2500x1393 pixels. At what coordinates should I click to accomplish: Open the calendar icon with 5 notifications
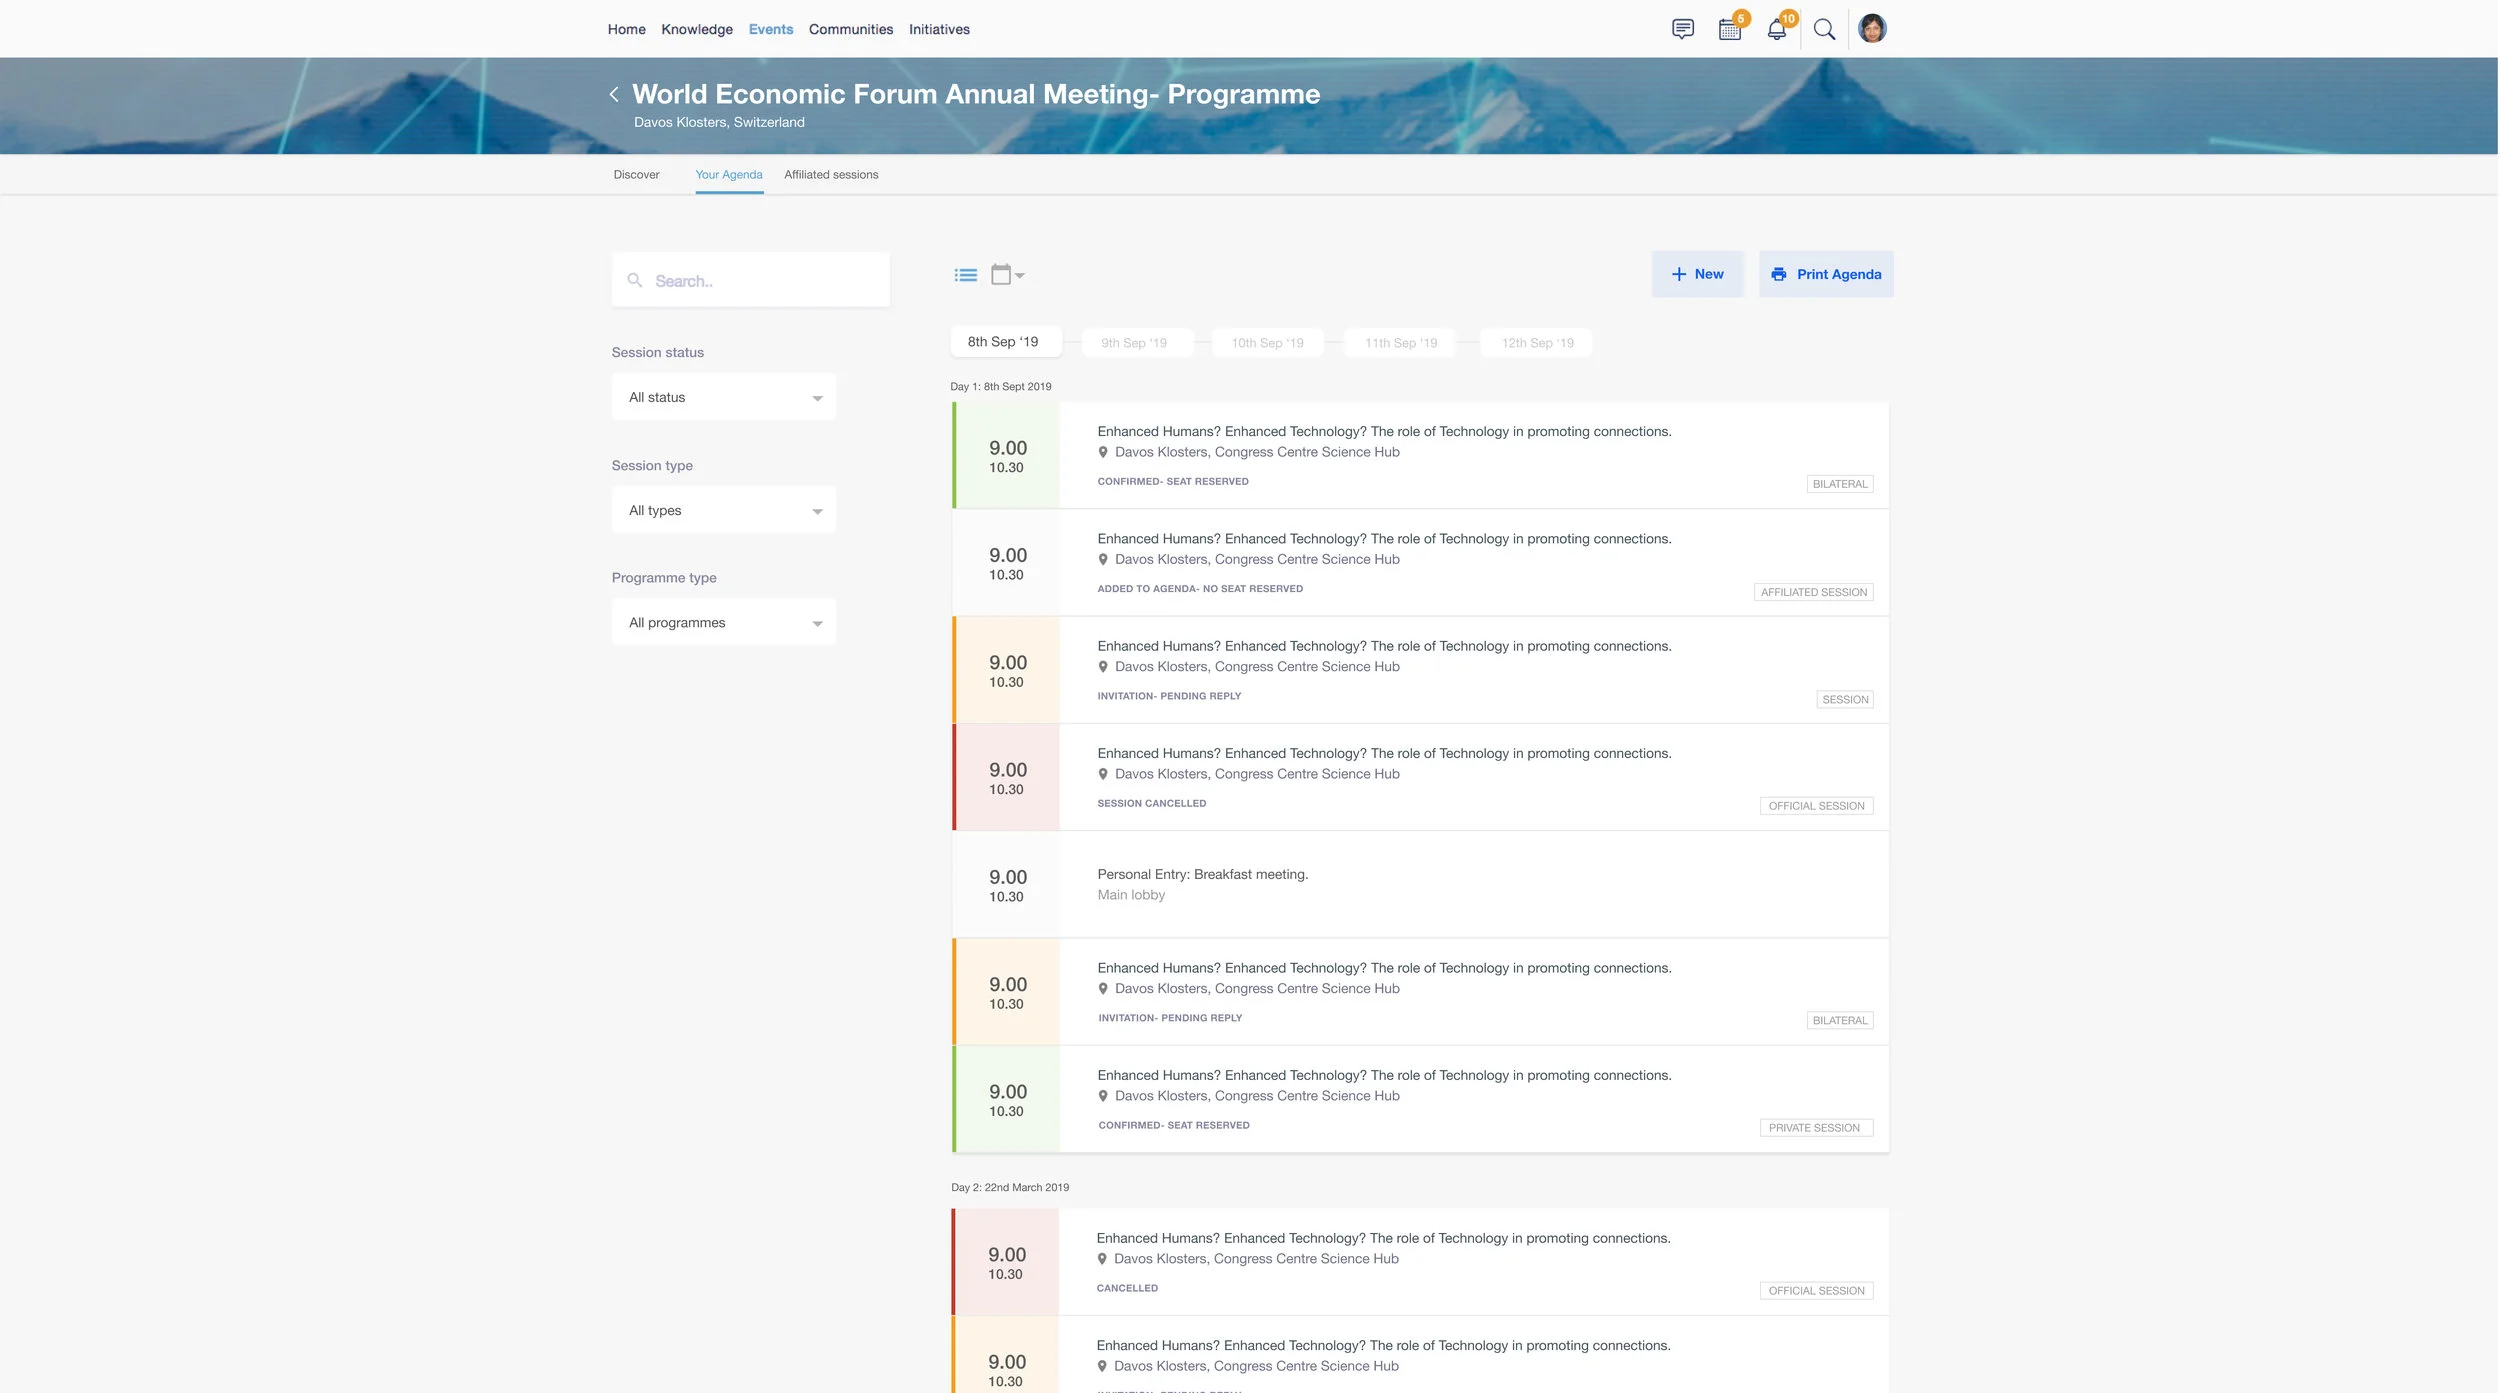pyautogui.click(x=1729, y=28)
